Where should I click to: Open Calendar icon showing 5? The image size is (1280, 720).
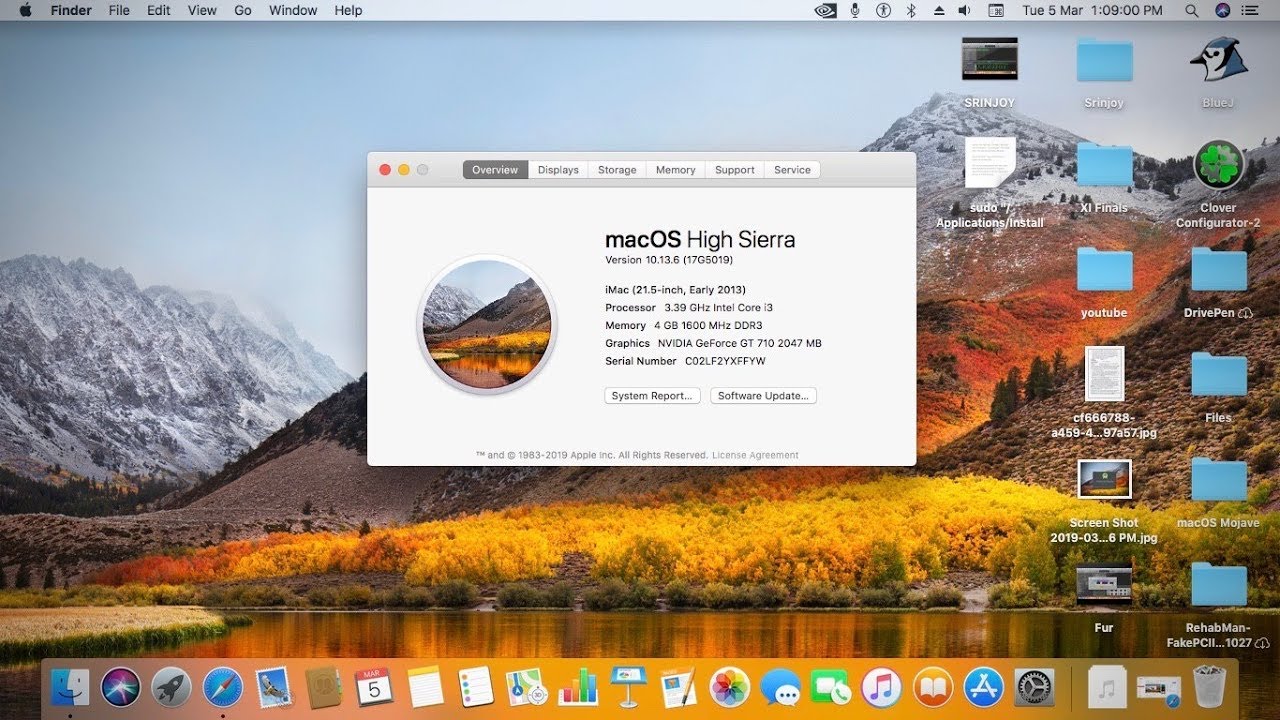tap(374, 687)
